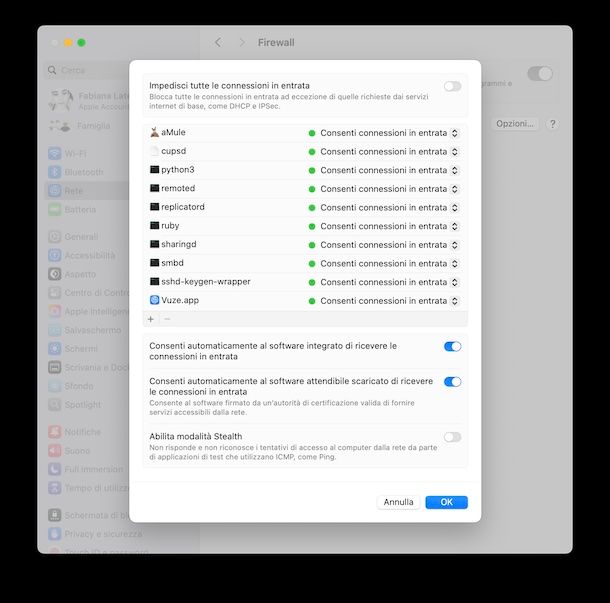The height and width of the screenshot is (603, 610).
Task: Click the Vuze.app icon
Action: pos(154,300)
